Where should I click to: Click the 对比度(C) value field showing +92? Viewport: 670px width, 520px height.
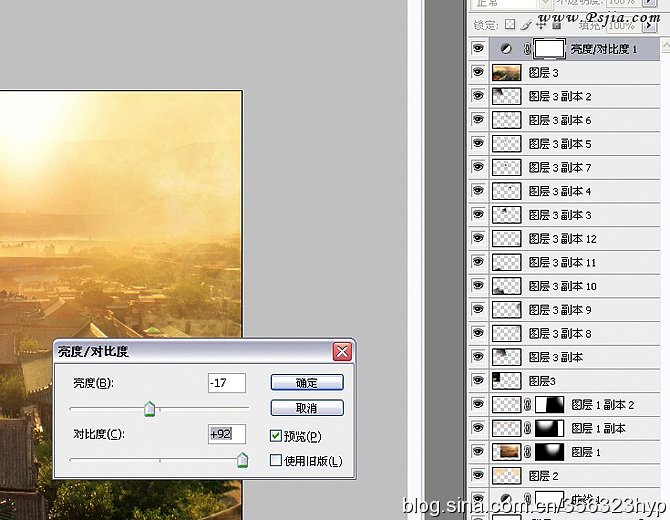click(227, 434)
